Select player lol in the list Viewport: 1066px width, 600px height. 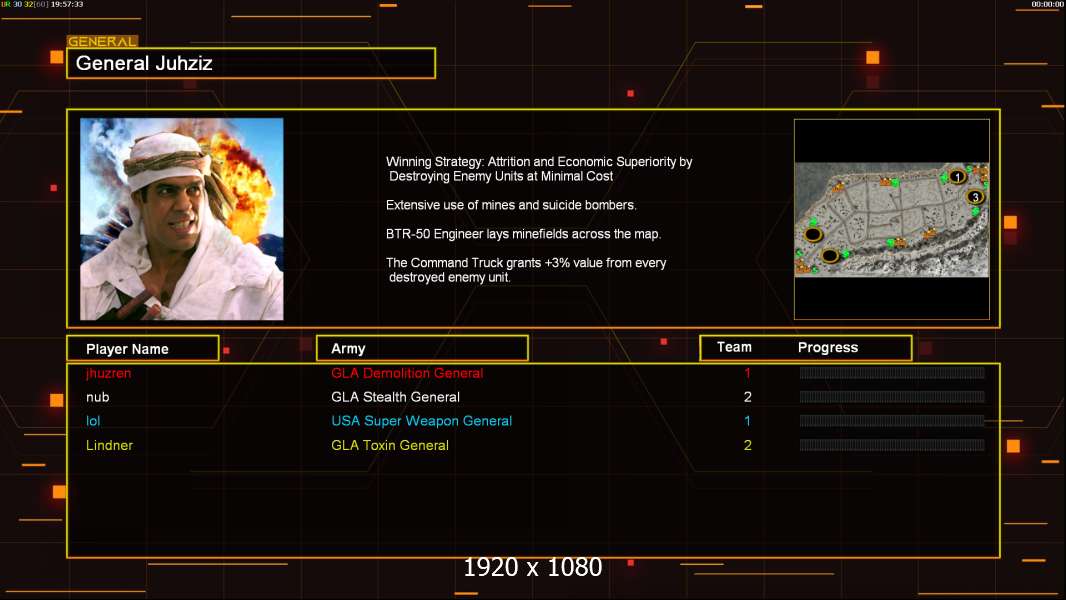(93, 421)
